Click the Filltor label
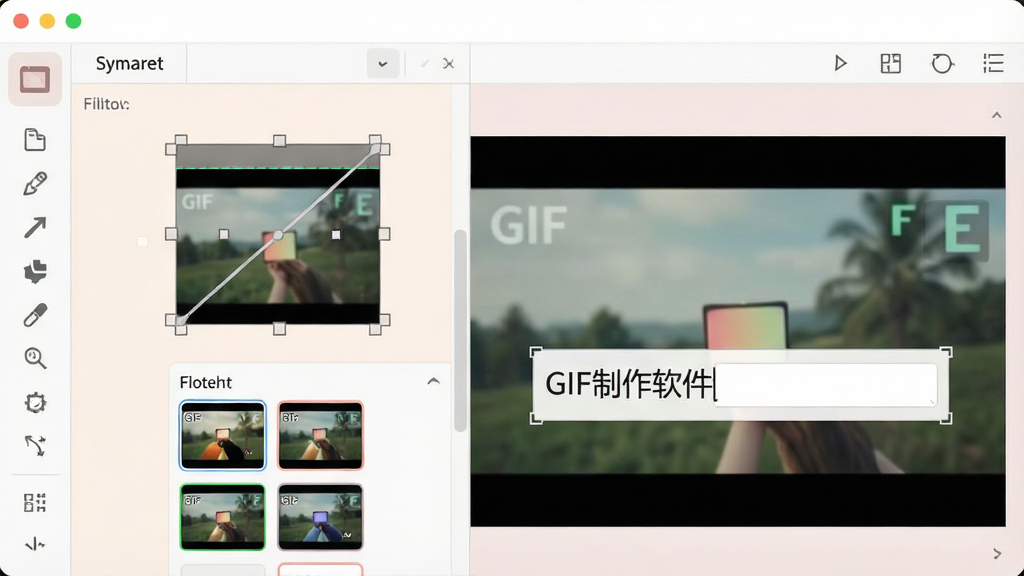Image resolution: width=1024 pixels, height=576 pixels. coord(106,104)
